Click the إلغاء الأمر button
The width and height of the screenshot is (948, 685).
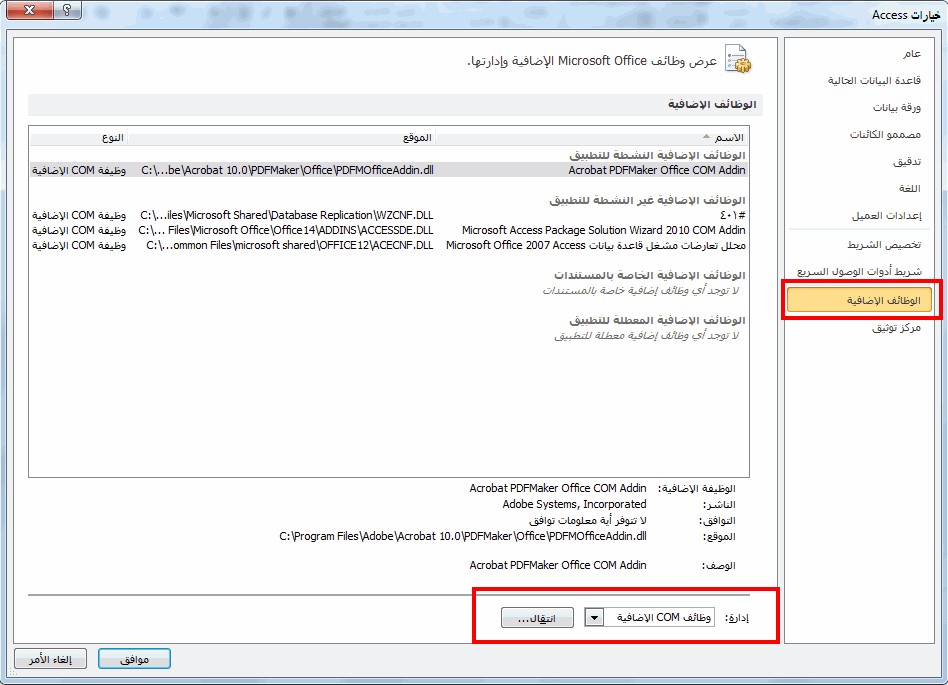[x=51, y=659]
